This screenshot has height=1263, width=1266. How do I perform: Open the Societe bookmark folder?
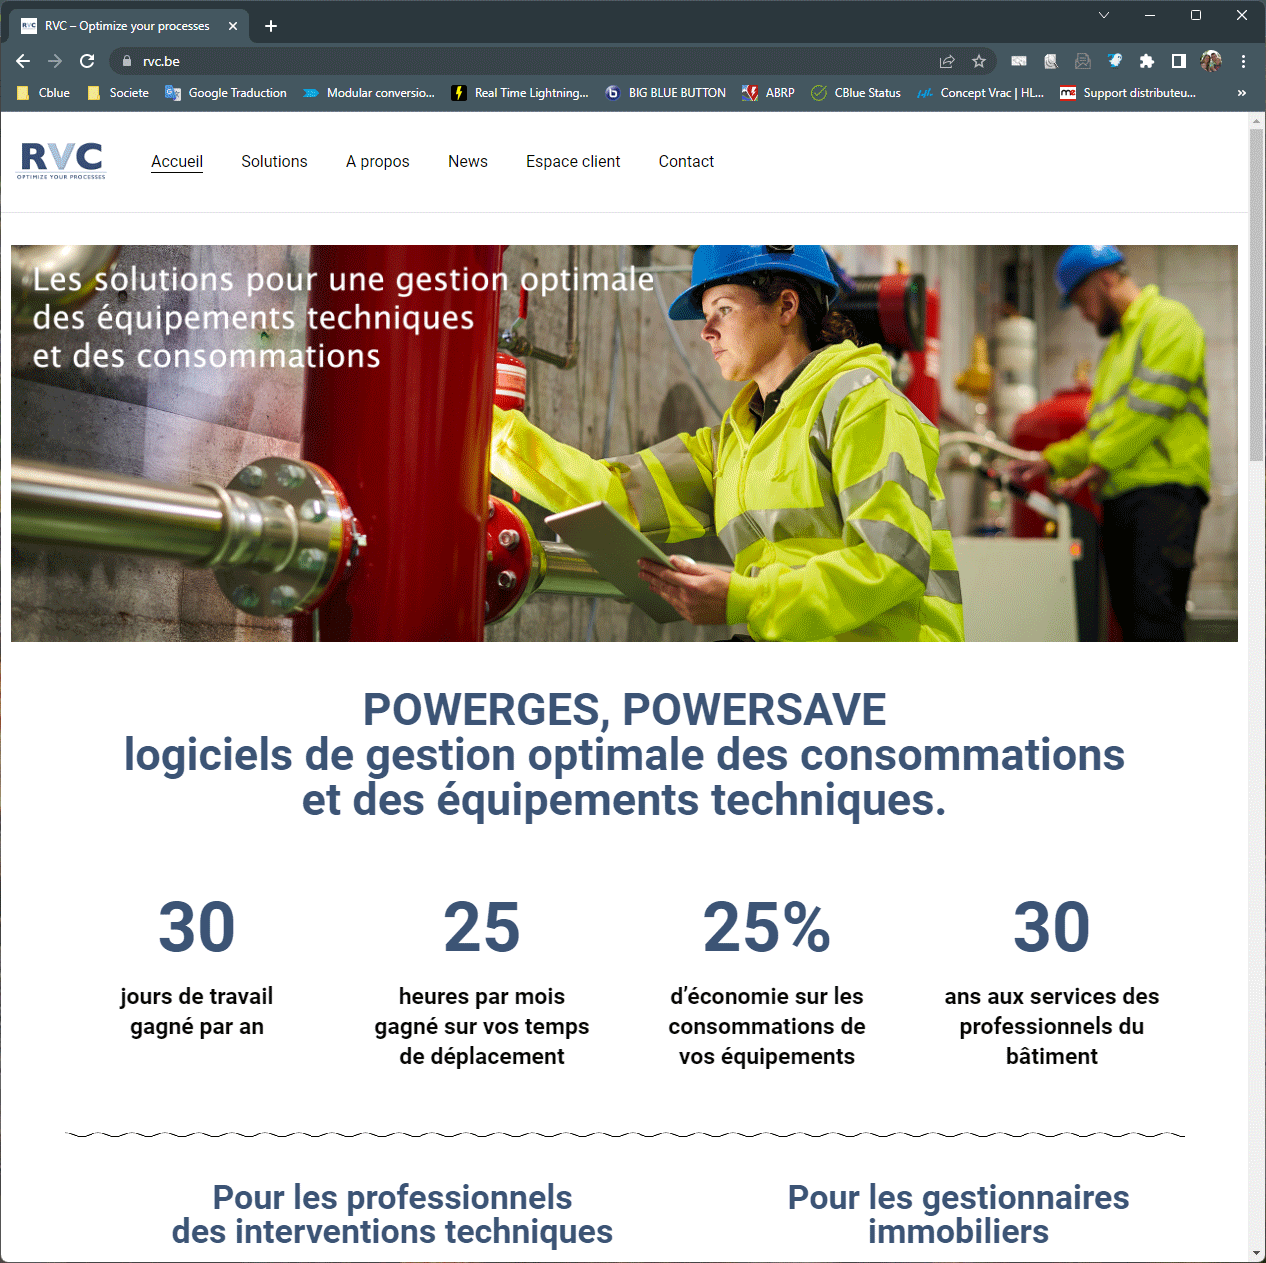118,93
